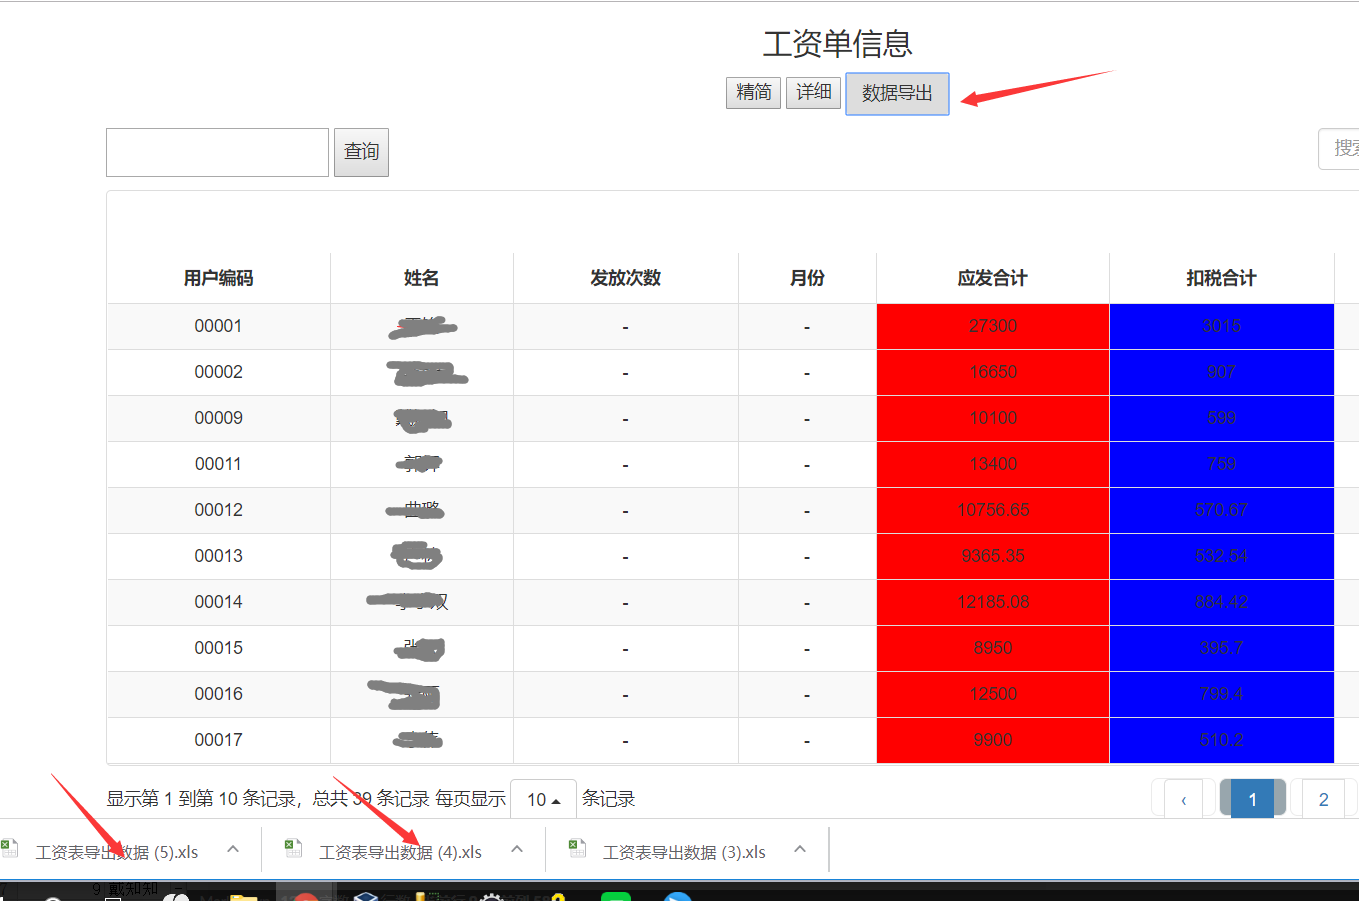Click the 月份 dash cell in row 00017
1359x901 pixels.
coord(807,741)
